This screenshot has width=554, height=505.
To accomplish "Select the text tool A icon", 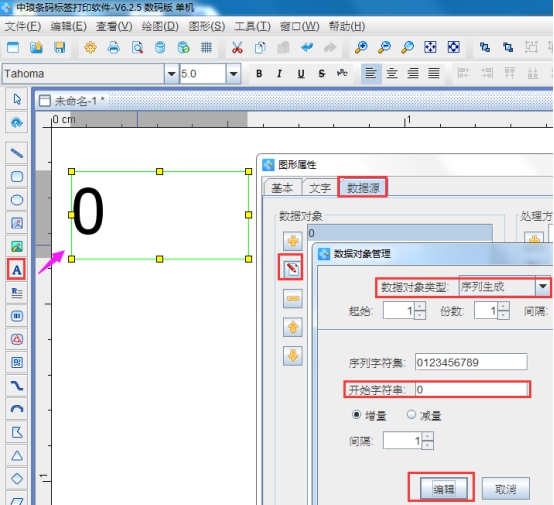I will click(x=16, y=270).
